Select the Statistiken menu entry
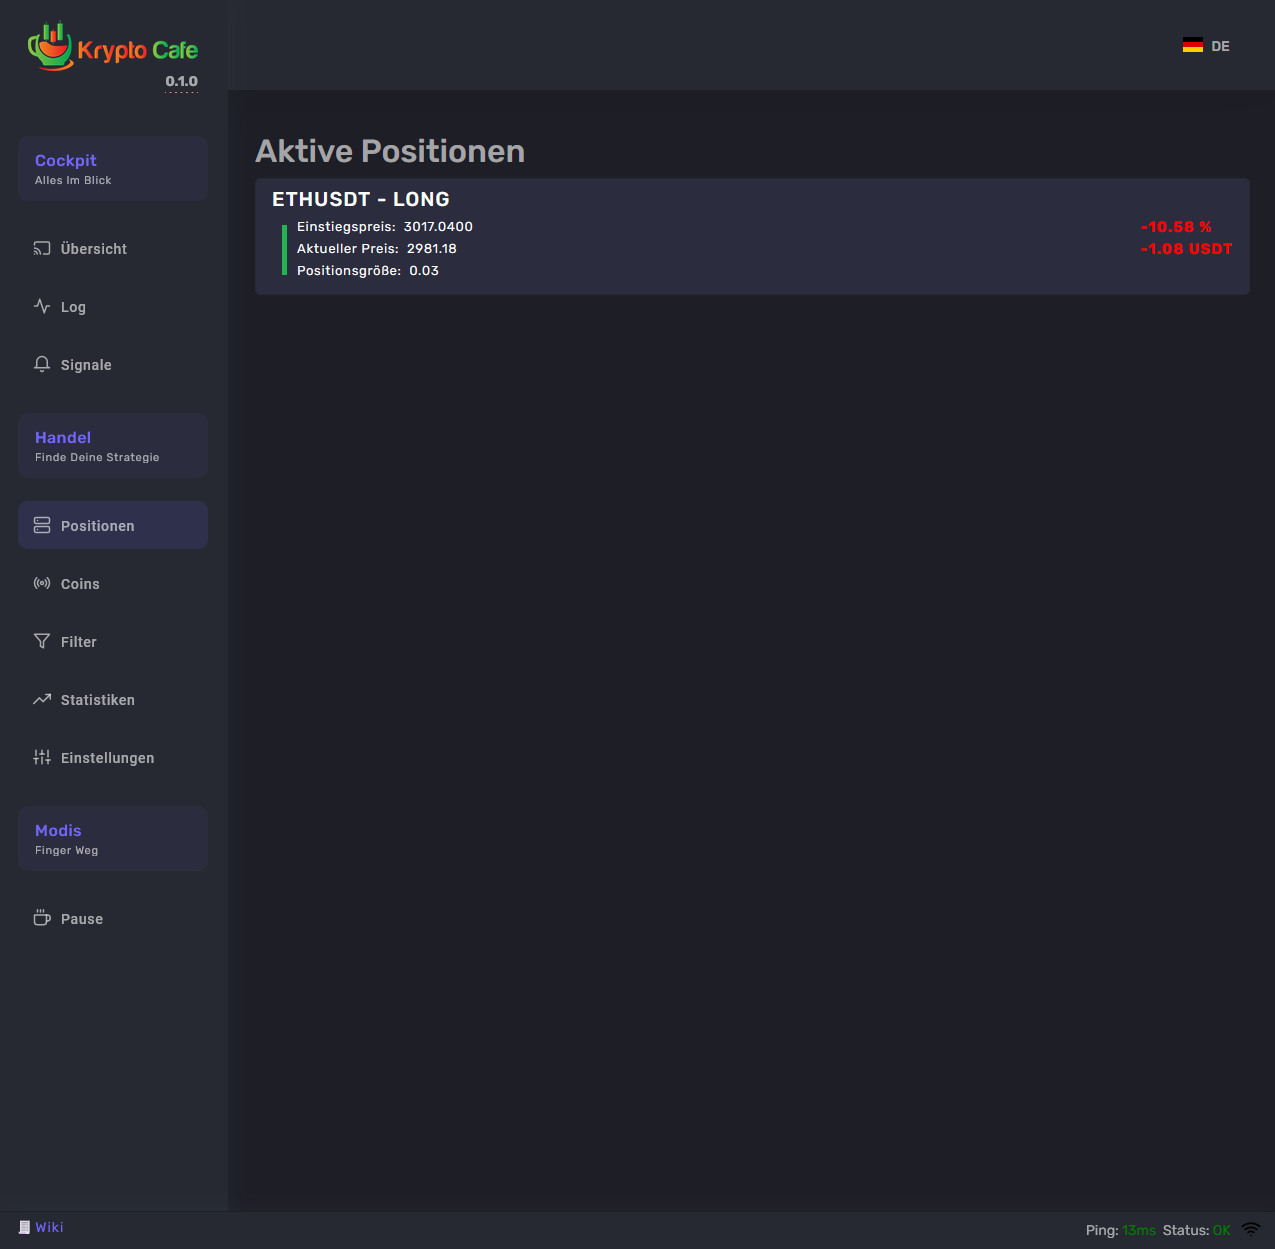 tap(98, 700)
